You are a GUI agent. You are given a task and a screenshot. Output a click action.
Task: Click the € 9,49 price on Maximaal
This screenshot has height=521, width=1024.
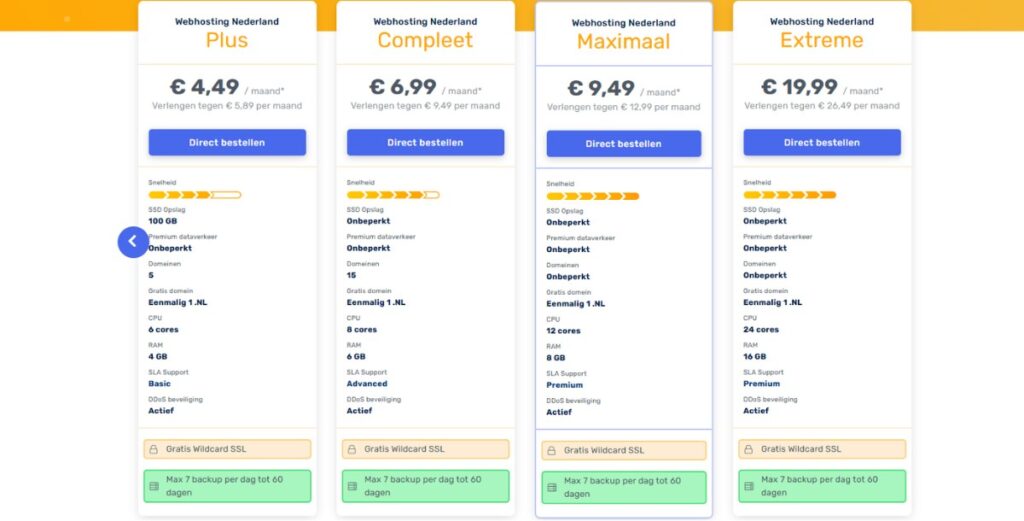(600, 89)
